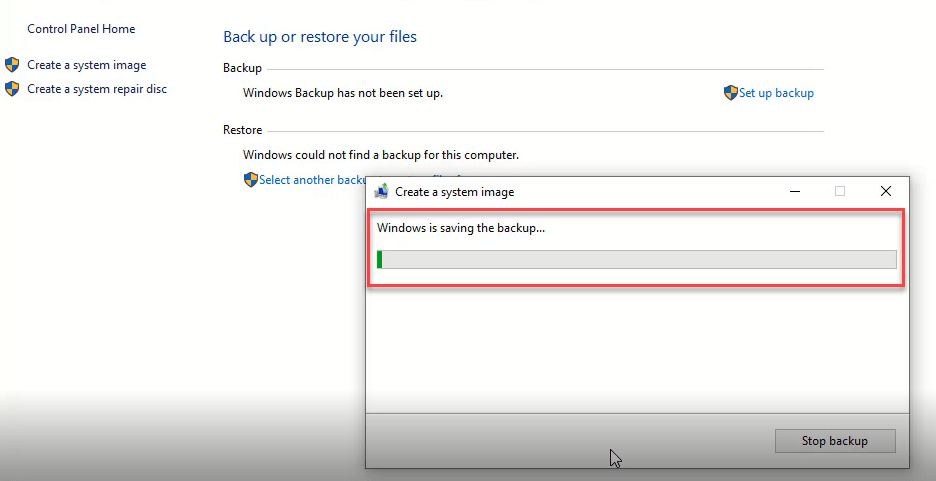Click the Create a system image link

(x=87, y=65)
